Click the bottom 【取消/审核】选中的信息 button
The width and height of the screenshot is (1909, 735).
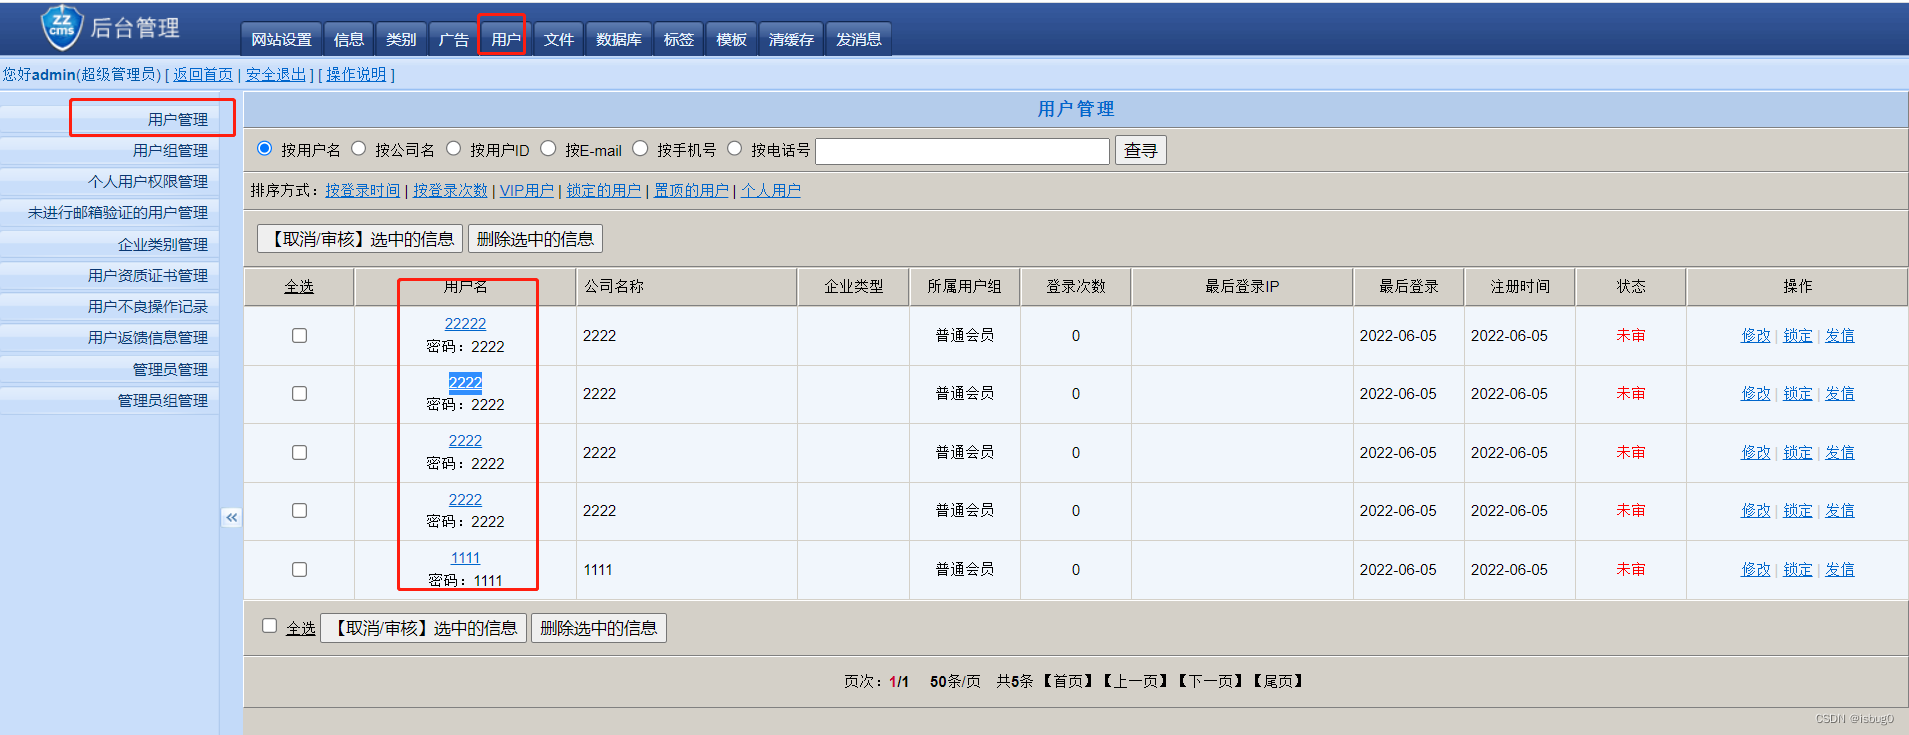(x=423, y=628)
